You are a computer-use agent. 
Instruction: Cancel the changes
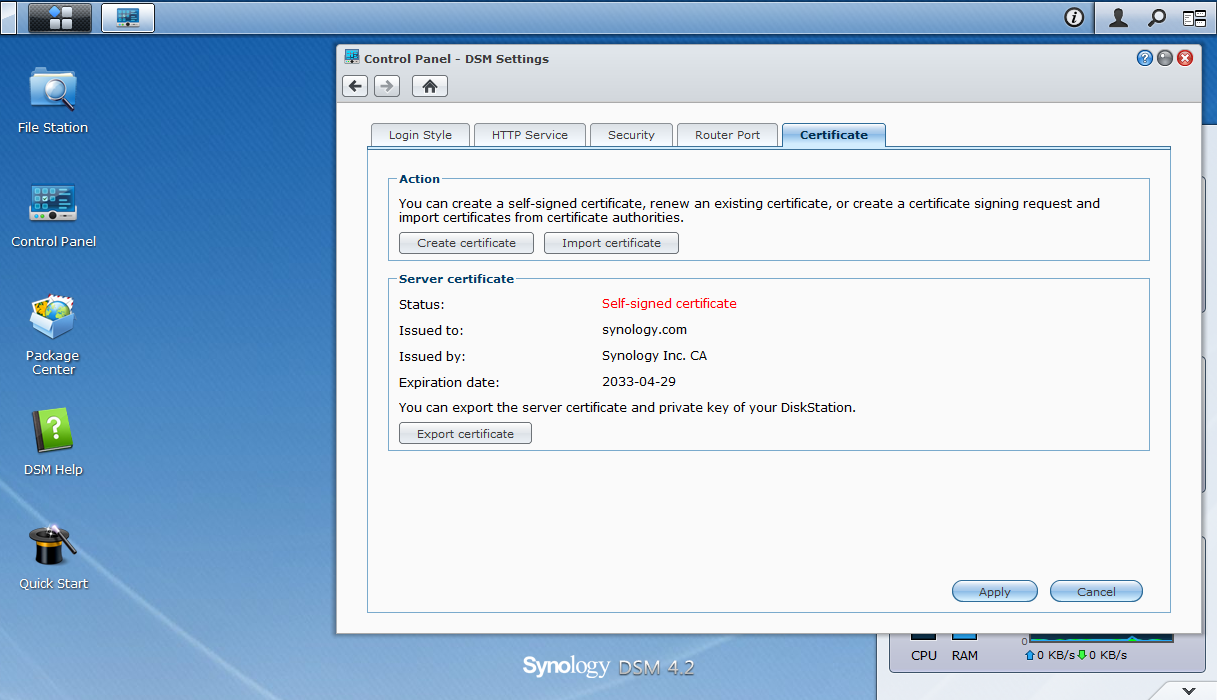click(x=1096, y=591)
